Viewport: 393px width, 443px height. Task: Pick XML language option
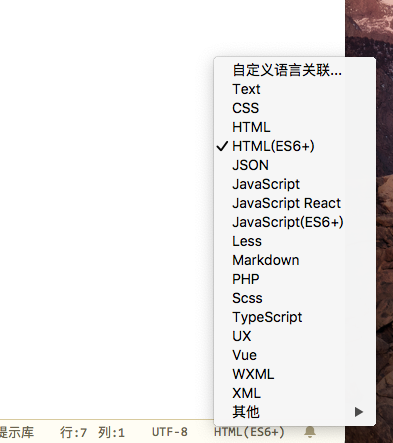click(295, 393)
